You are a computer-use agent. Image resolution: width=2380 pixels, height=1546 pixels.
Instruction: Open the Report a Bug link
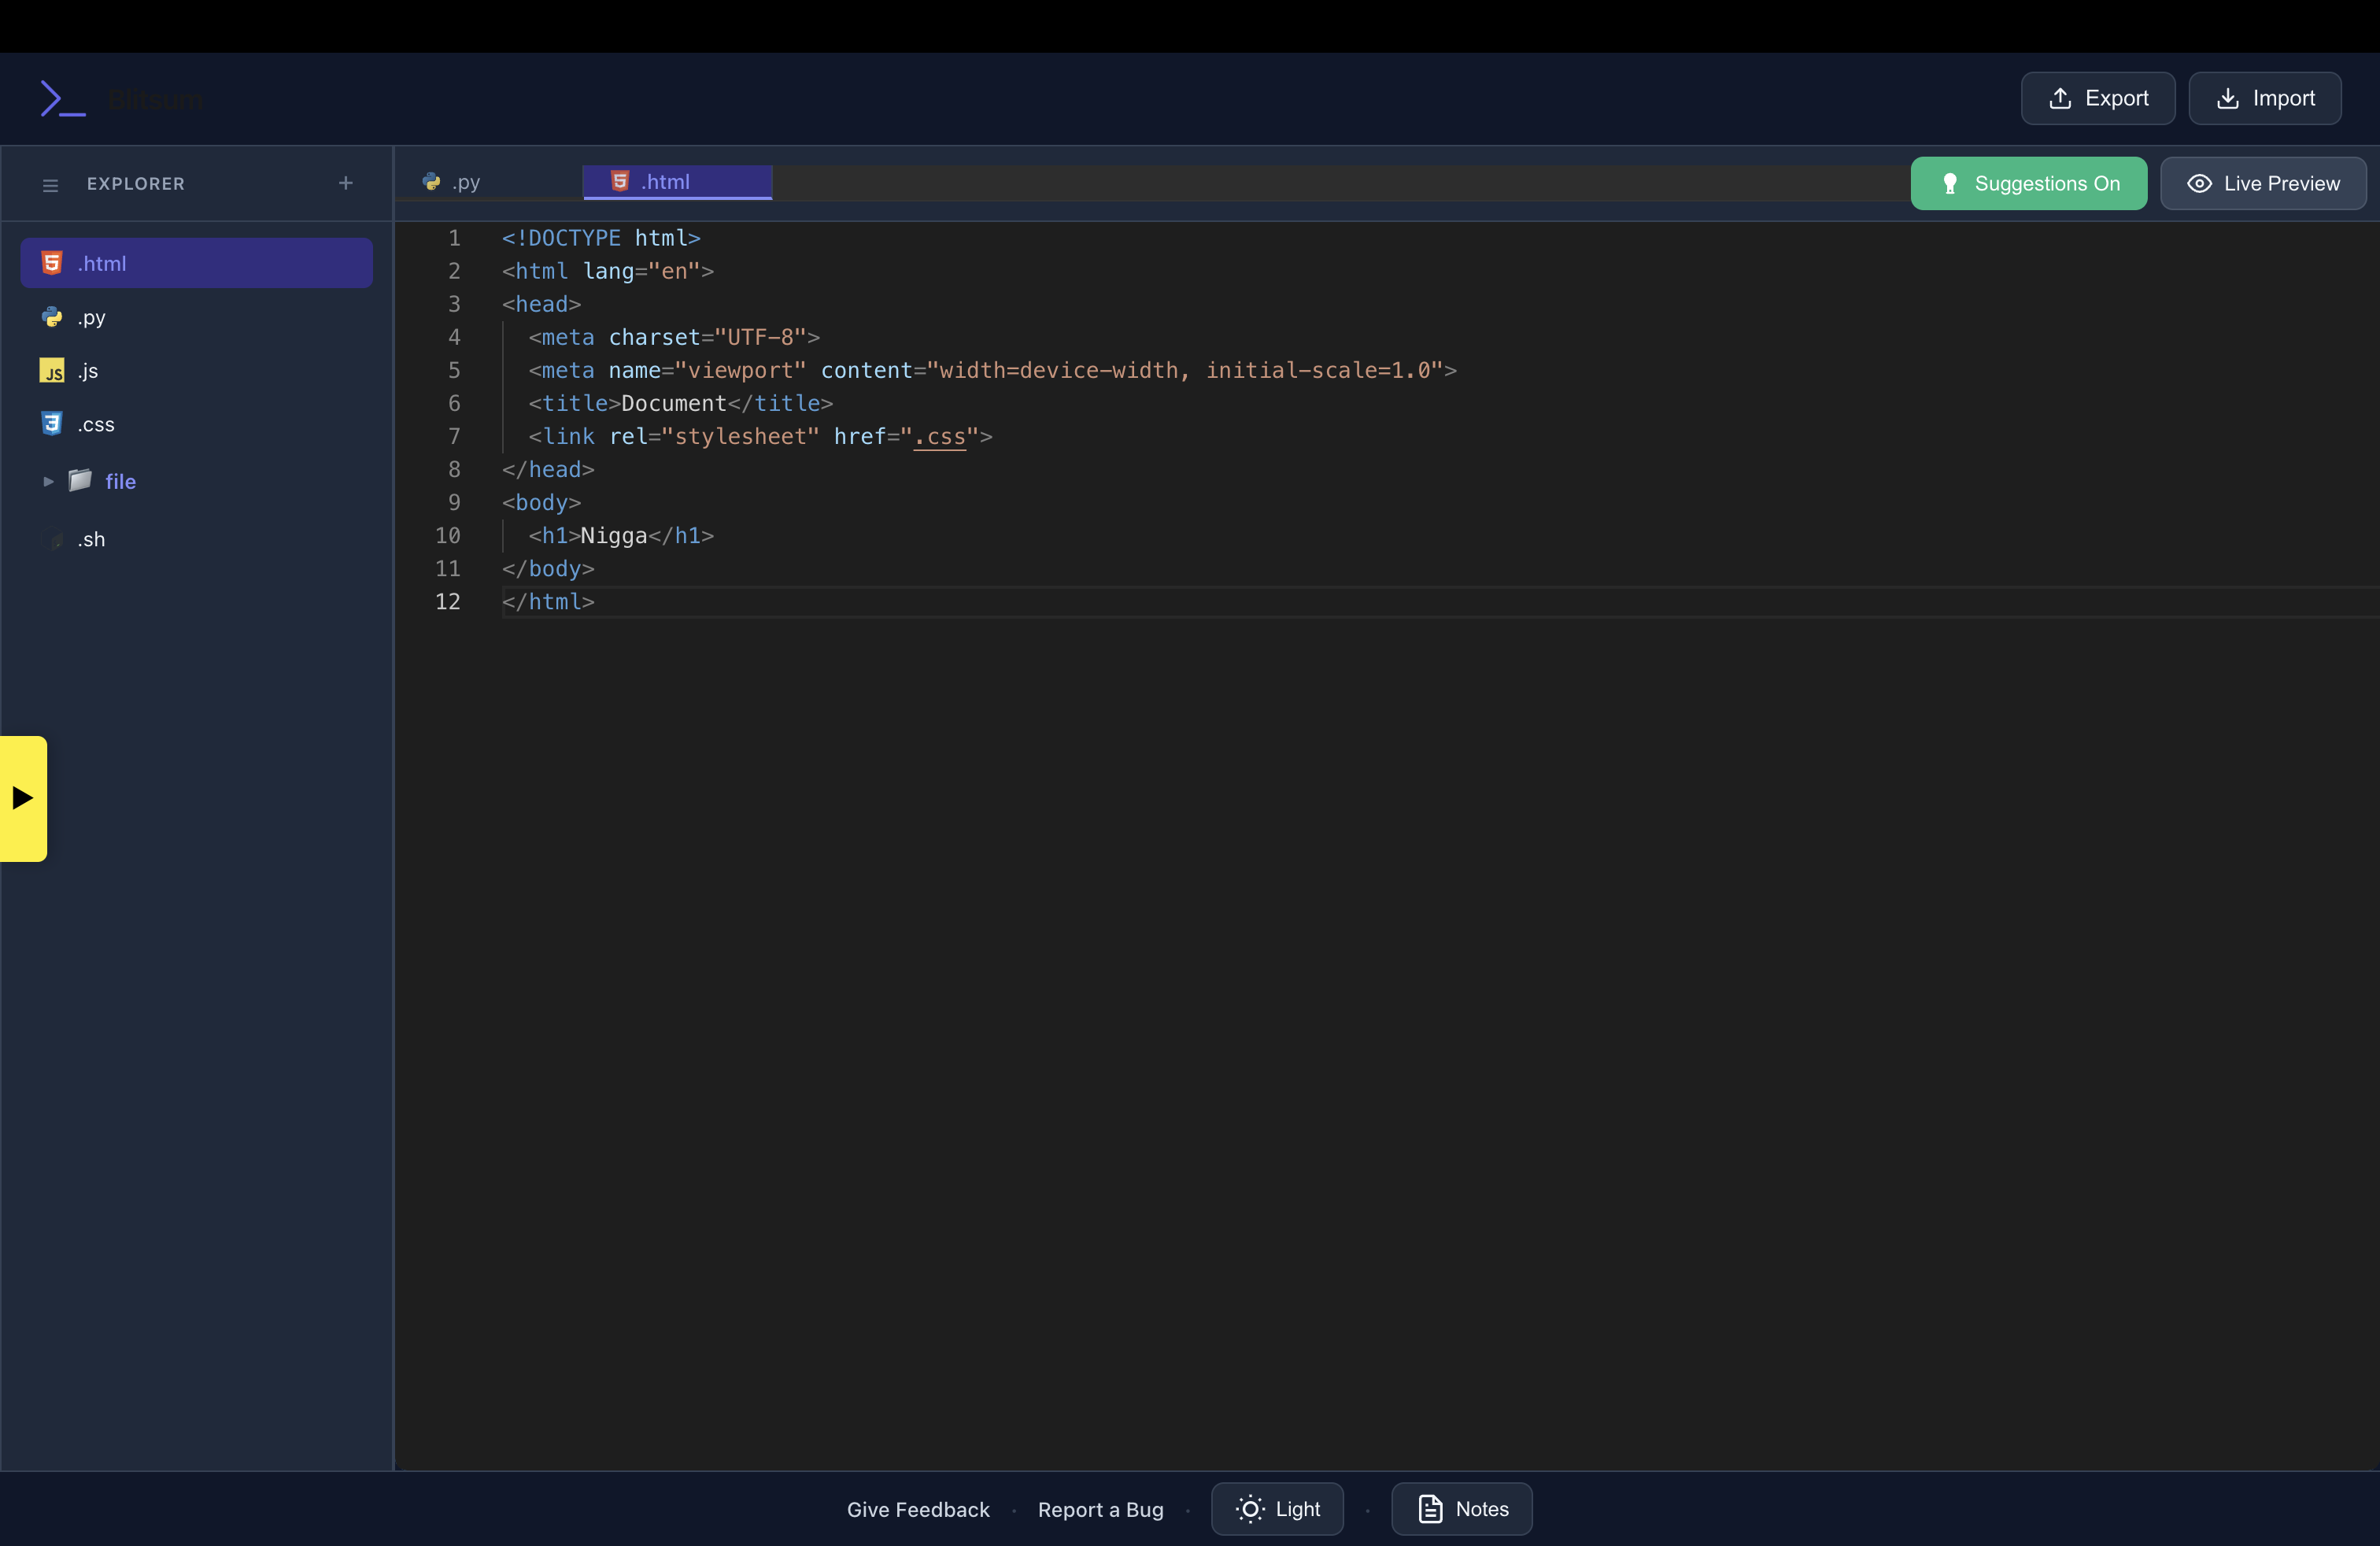[1100, 1510]
